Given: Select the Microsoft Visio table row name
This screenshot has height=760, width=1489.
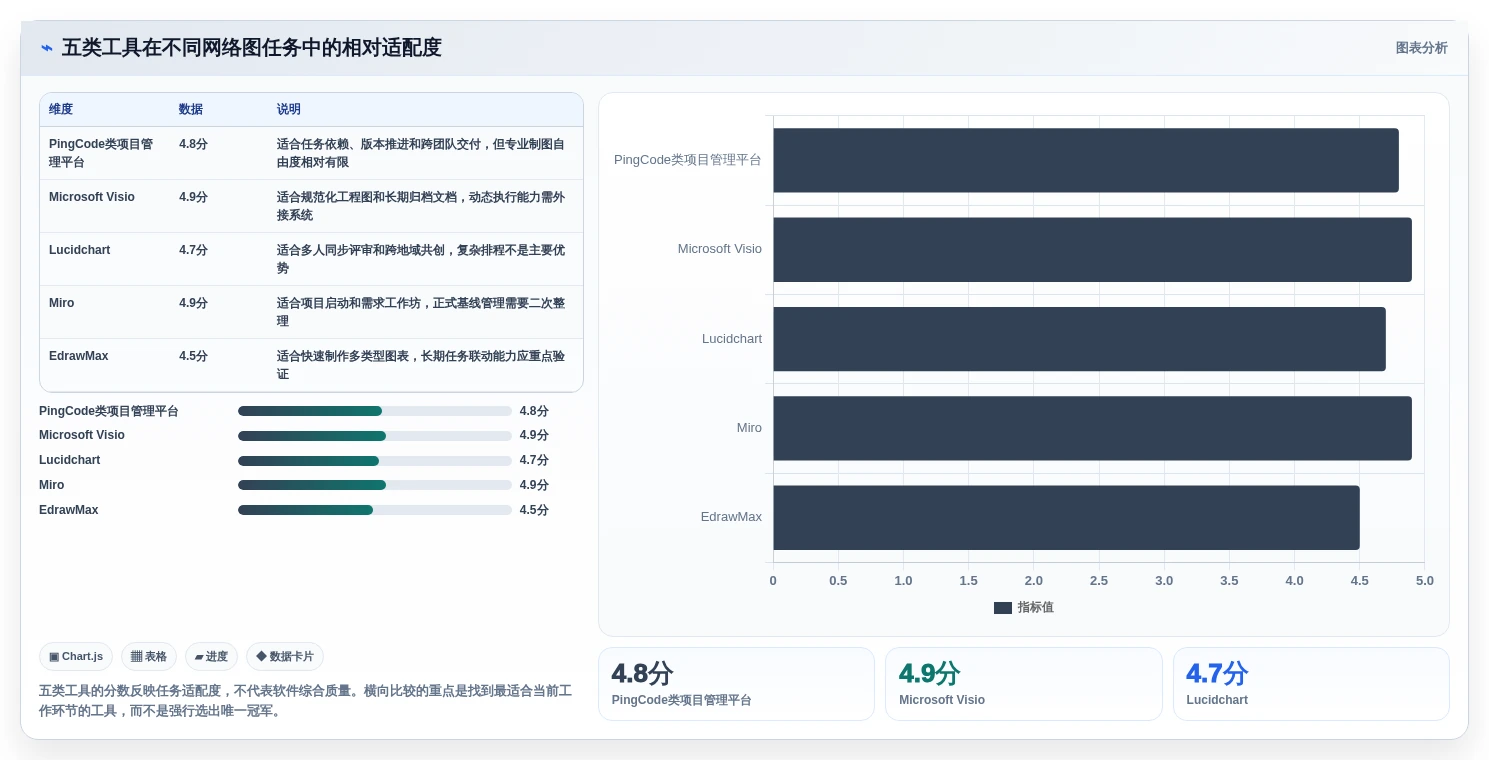Looking at the screenshot, I should click(x=92, y=197).
